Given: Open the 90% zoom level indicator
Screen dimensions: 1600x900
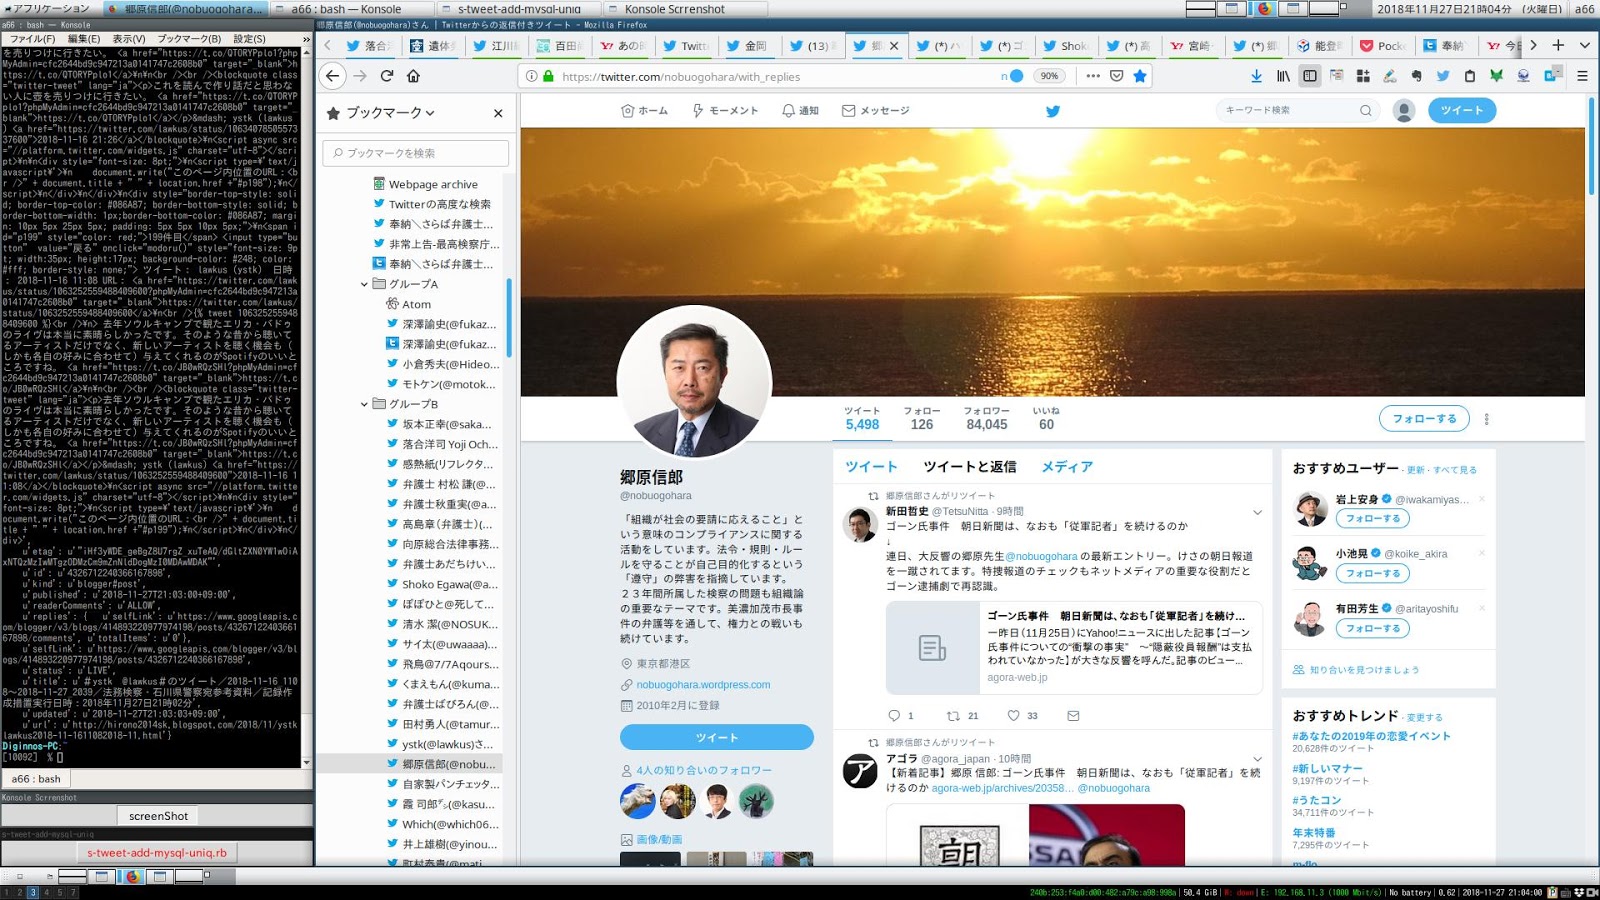Looking at the screenshot, I should click(1049, 76).
